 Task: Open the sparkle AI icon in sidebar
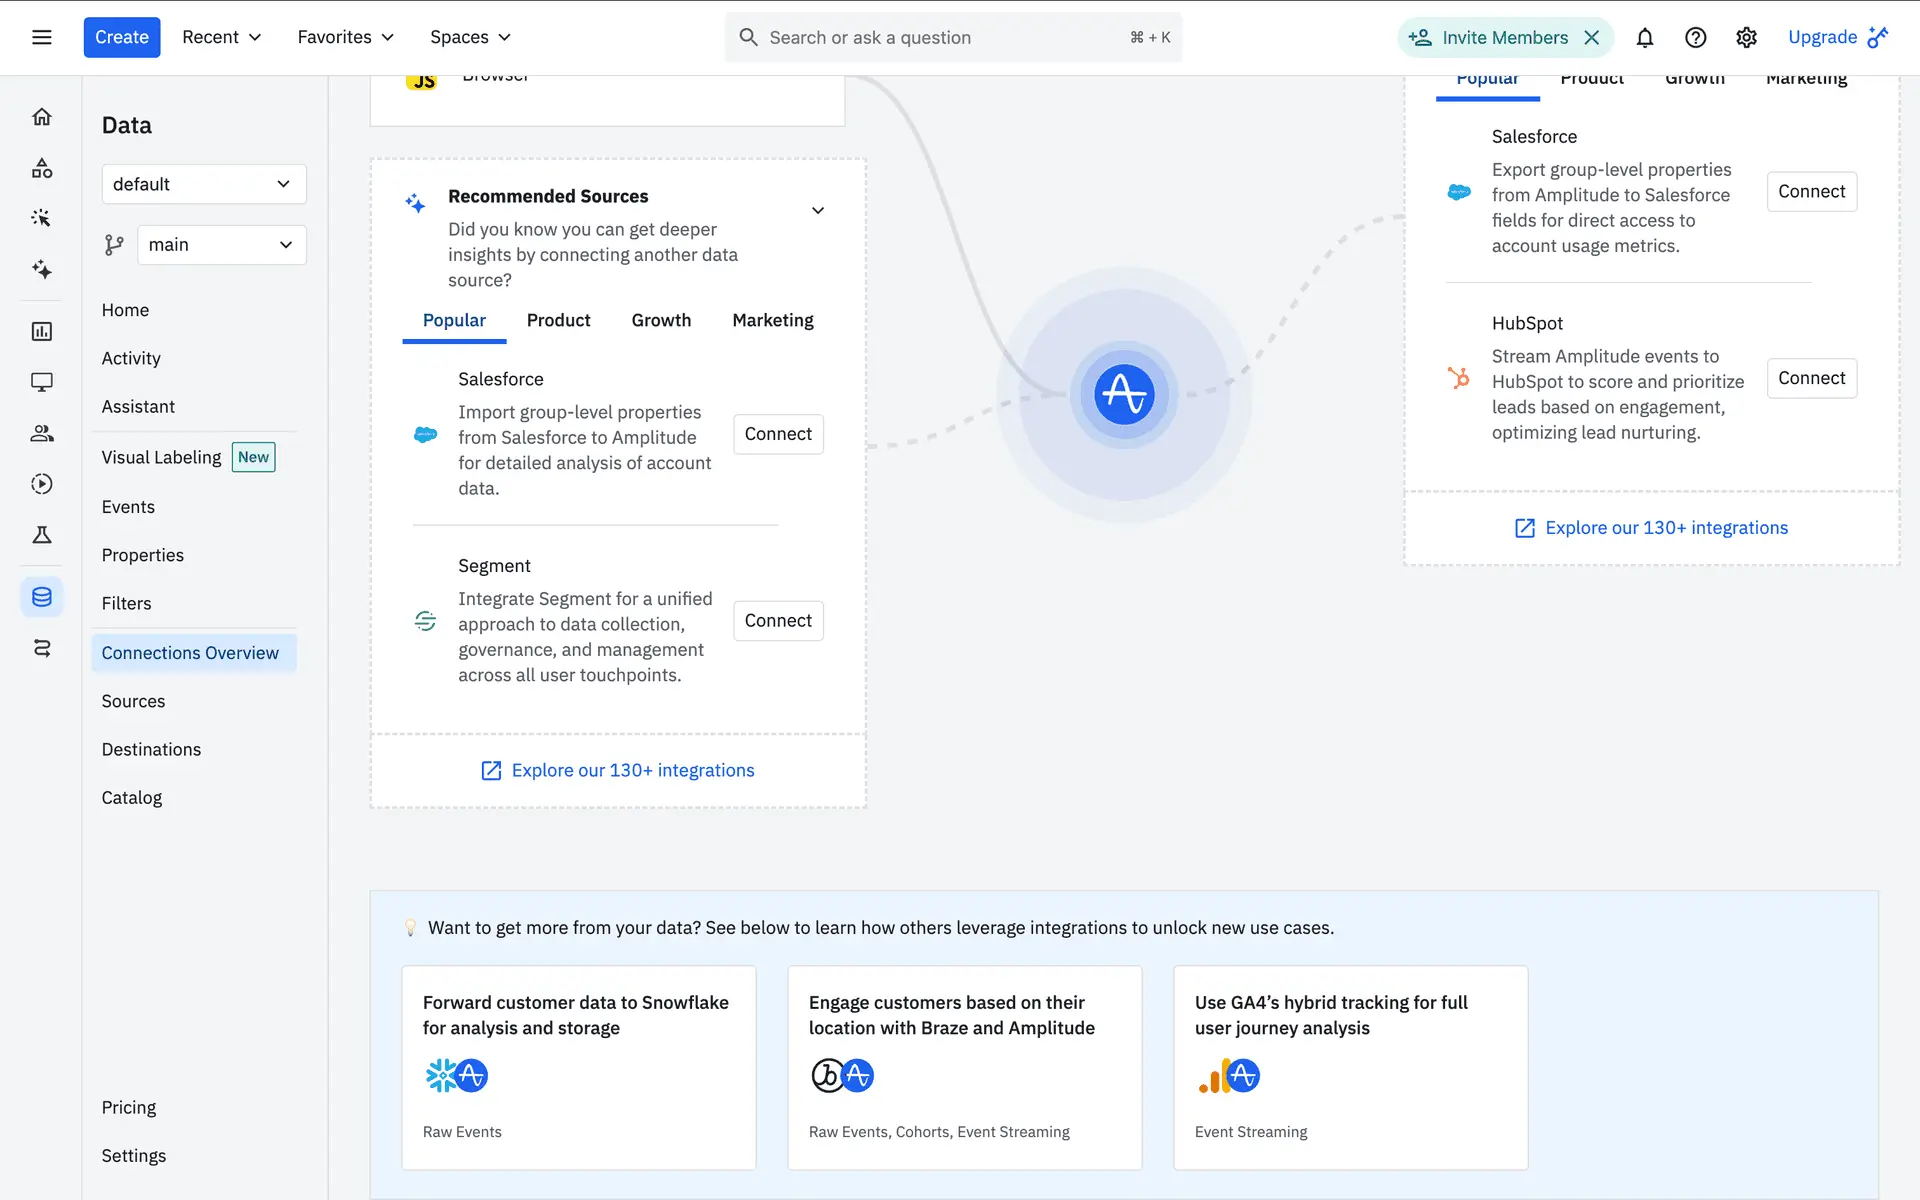pos(41,269)
